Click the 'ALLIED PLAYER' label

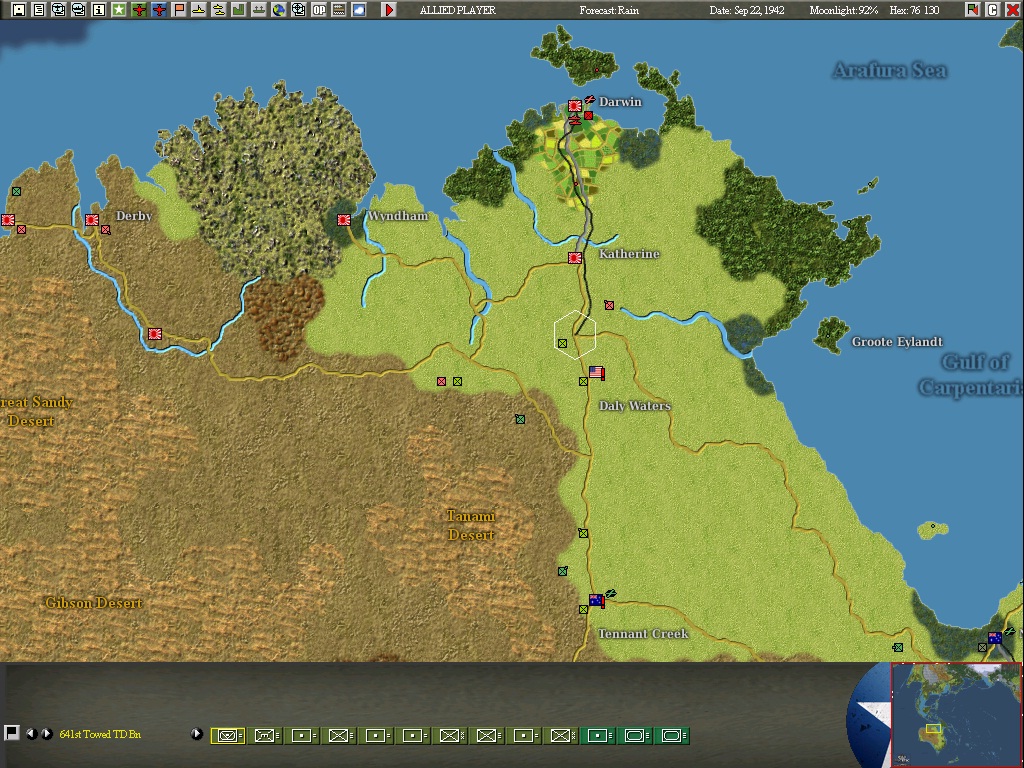tap(457, 10)
